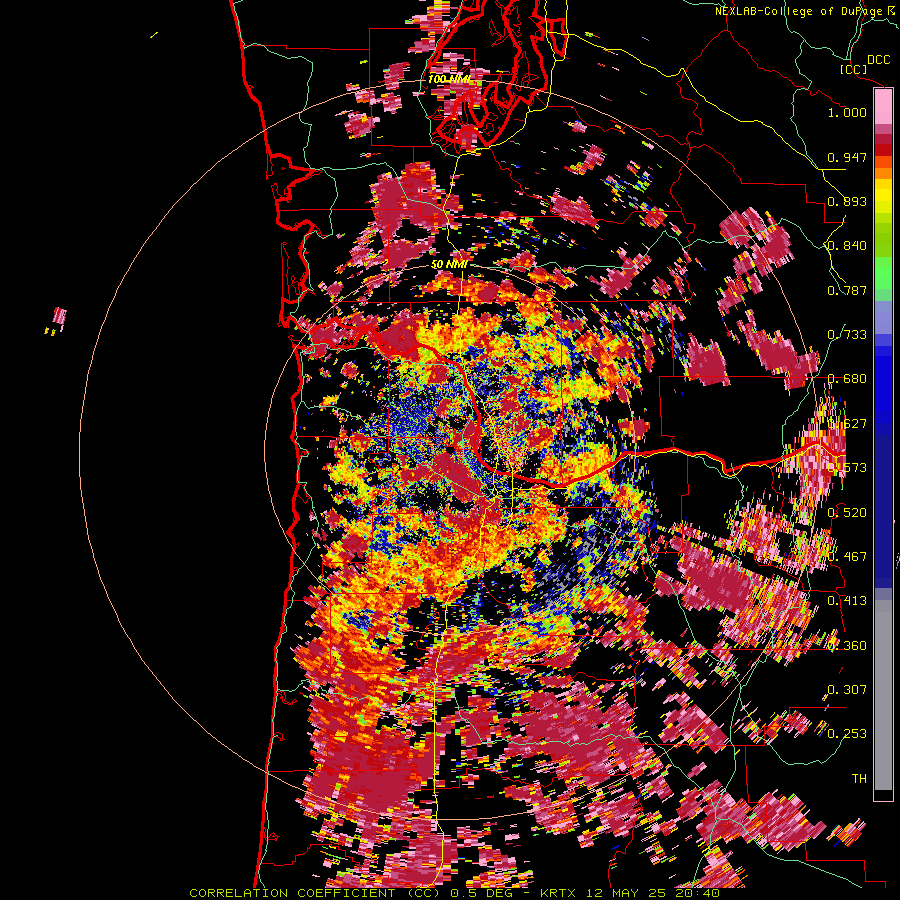Click the KRTX 12 MAY 25 20:40 timestamp
Viewport: 900px width, 900px height.
[630, 893]
